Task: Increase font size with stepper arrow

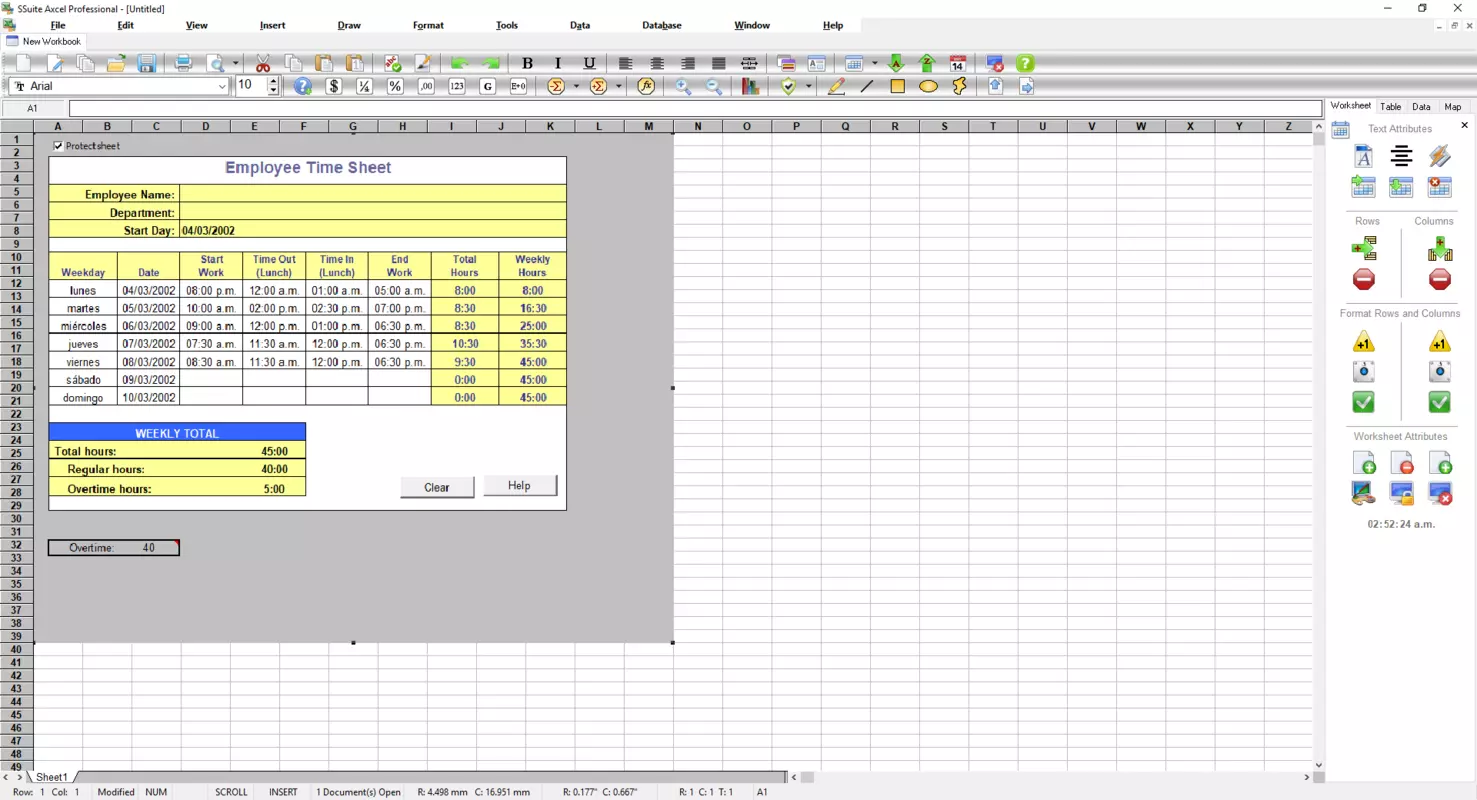Action: [274, 81]
